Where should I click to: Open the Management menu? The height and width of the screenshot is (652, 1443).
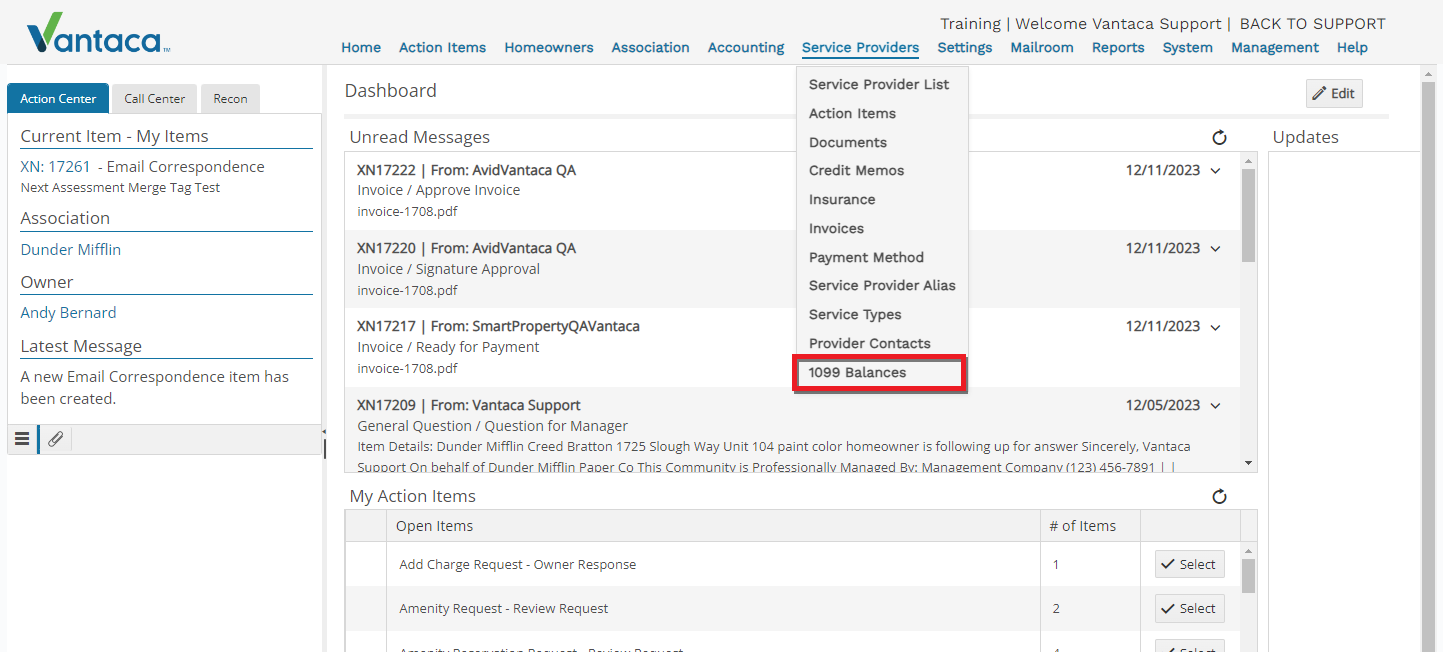[x=1275, y=47]
